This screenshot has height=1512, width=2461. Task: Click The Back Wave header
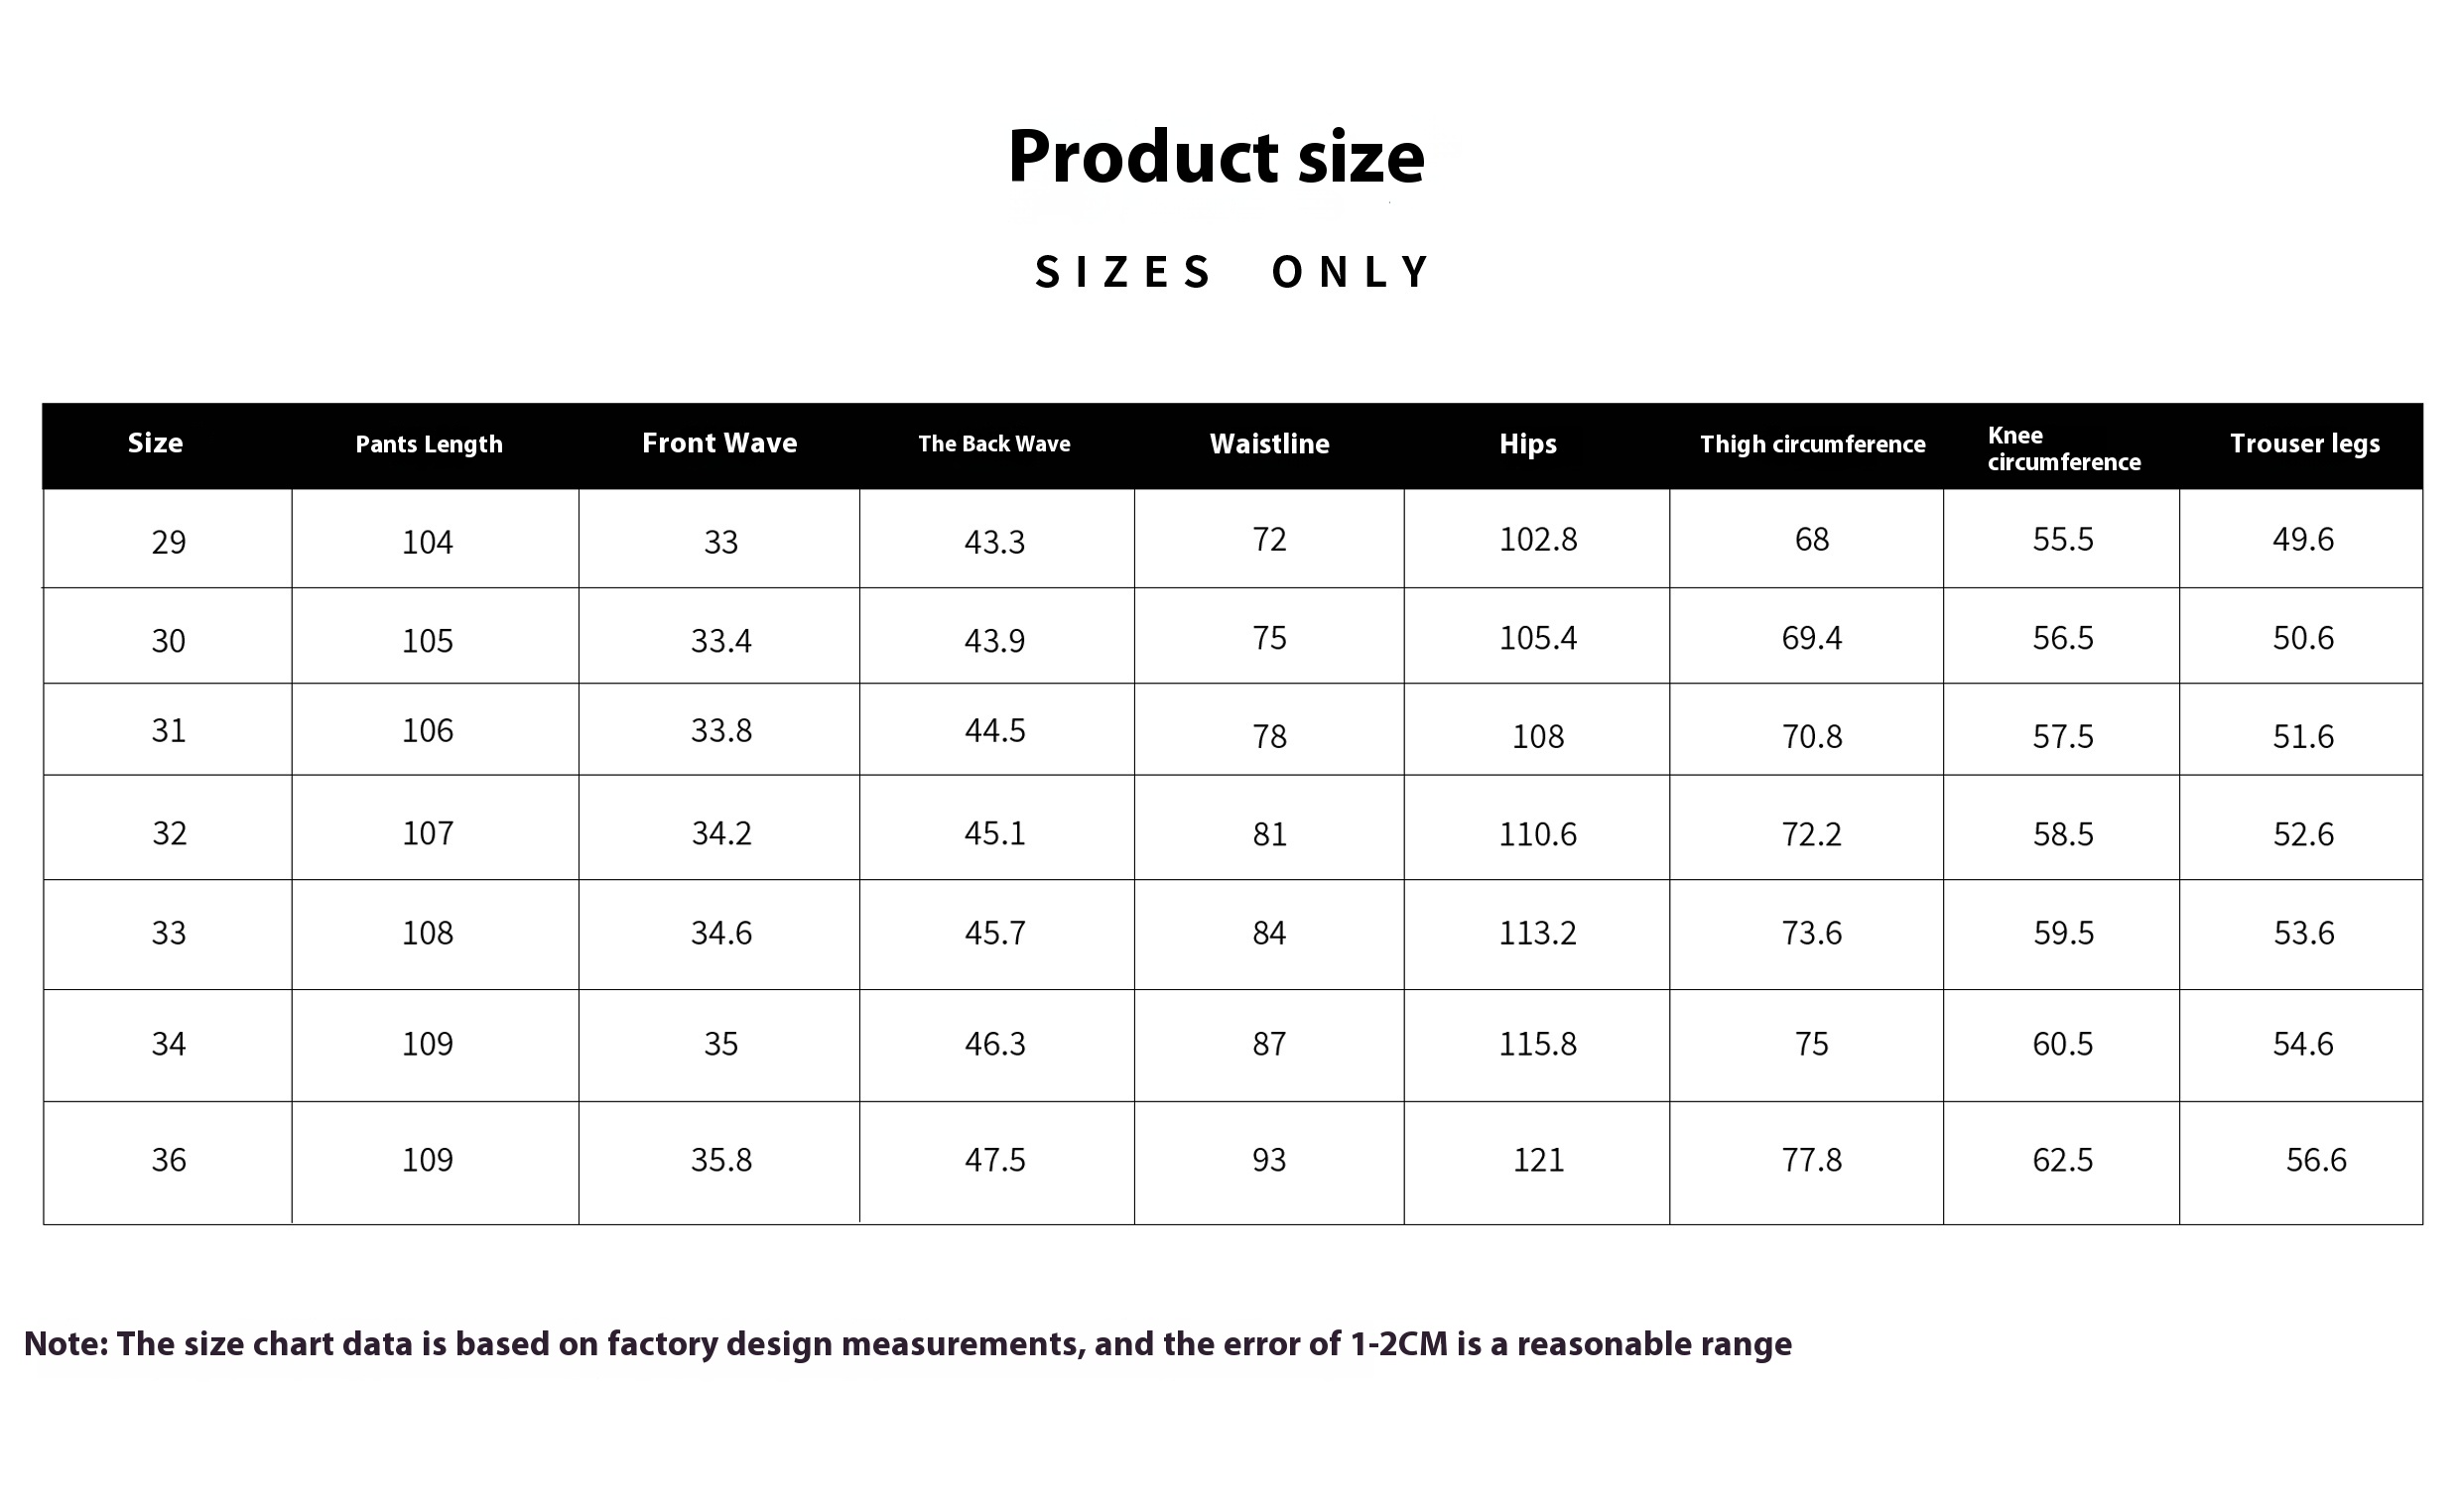point(994,444)
